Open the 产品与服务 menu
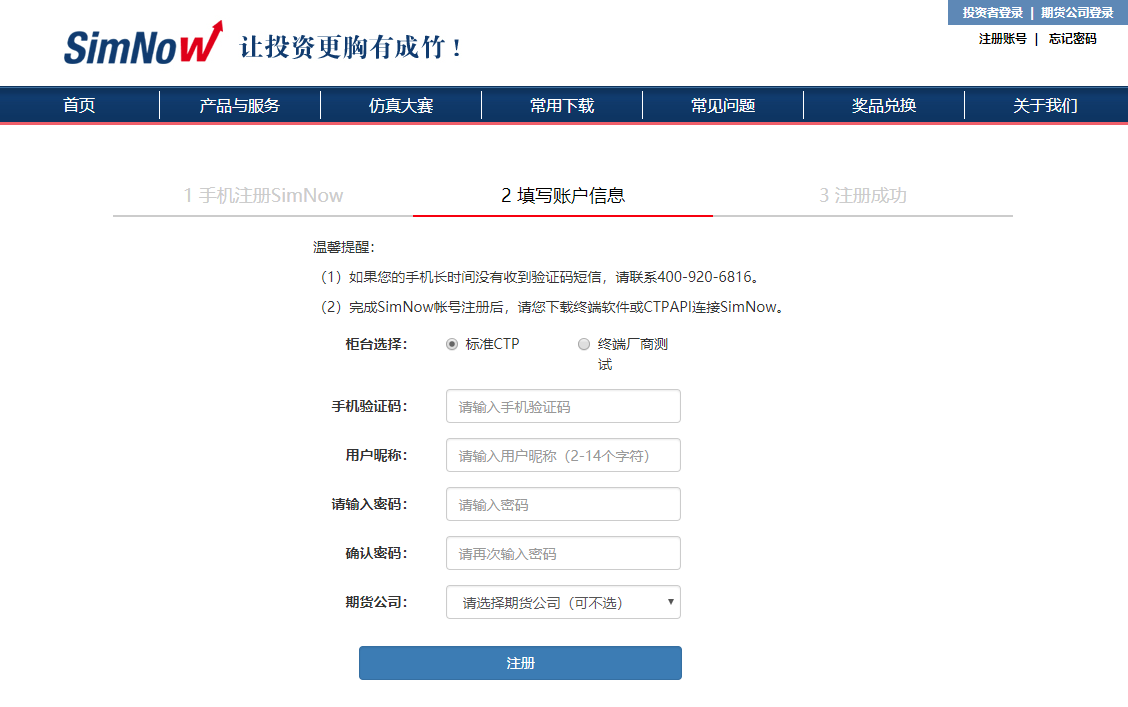This screenshot has height=707, width=1128. coord(240,105)
